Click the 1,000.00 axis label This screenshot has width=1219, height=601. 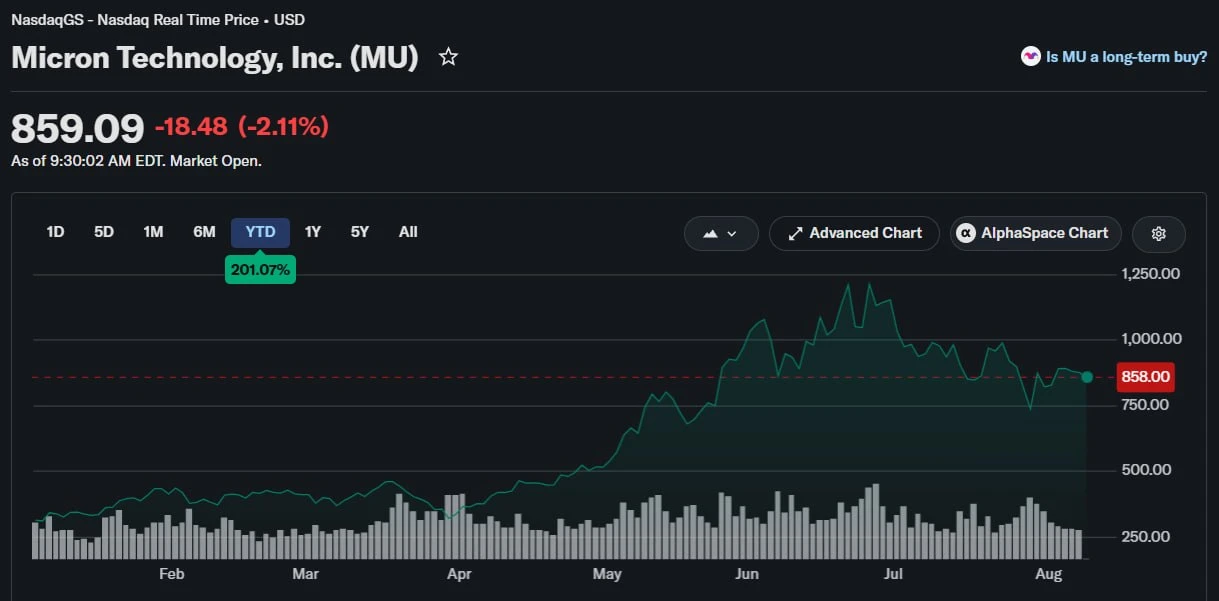point(1151,339)
